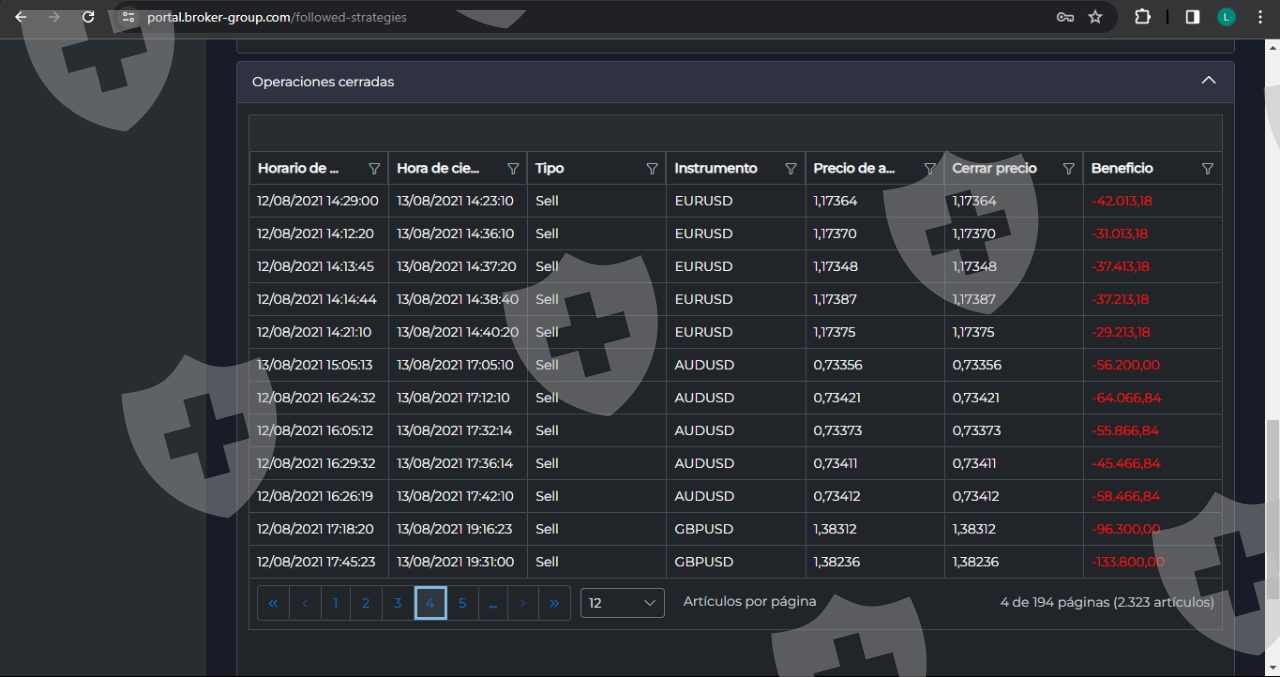Click the Beneficio column header to sort
Screen dimensions: 1280x677
(x=1122, y=169)
